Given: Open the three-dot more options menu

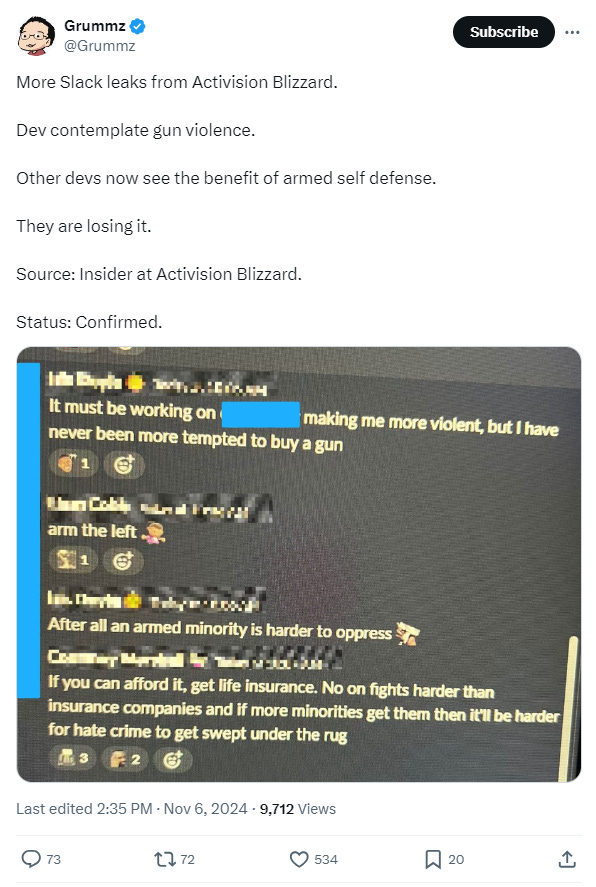Looking at the screenshot, I should pos(572,32).
